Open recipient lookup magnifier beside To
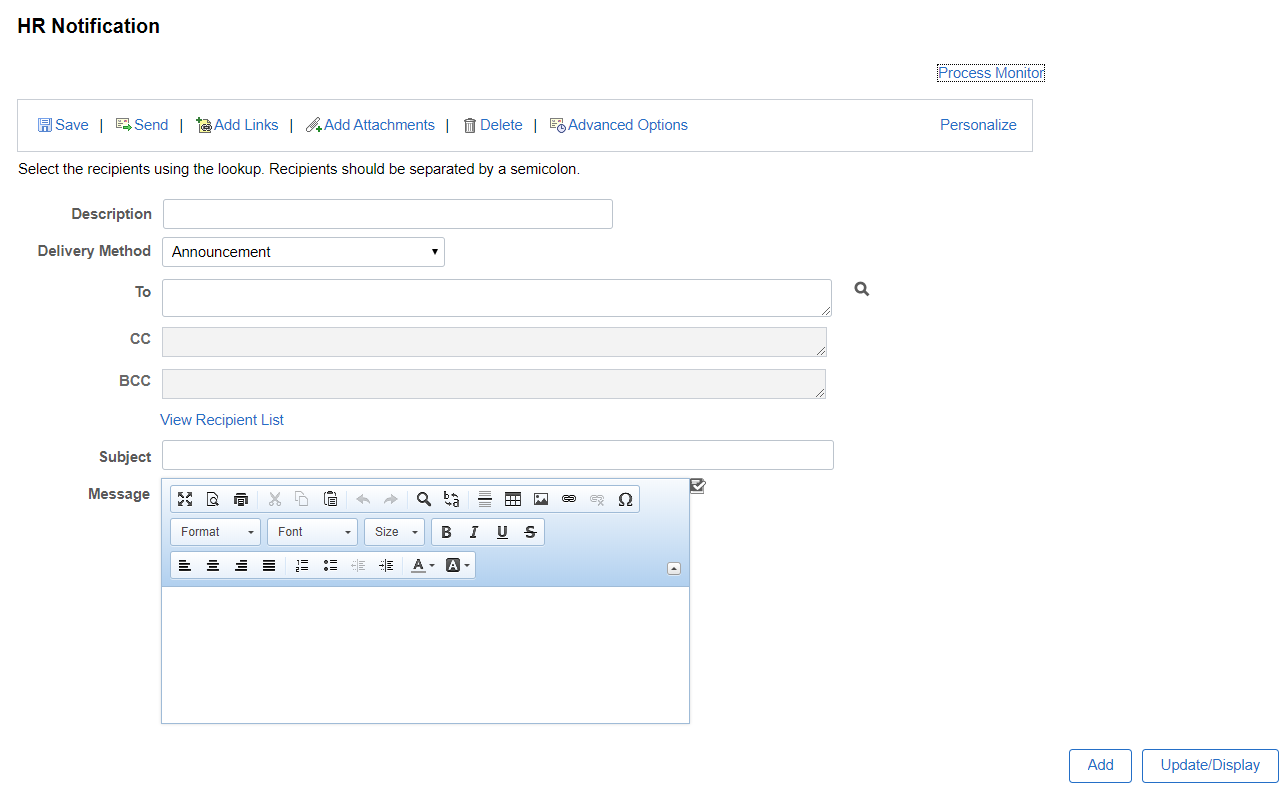 [x=862, y=289]
